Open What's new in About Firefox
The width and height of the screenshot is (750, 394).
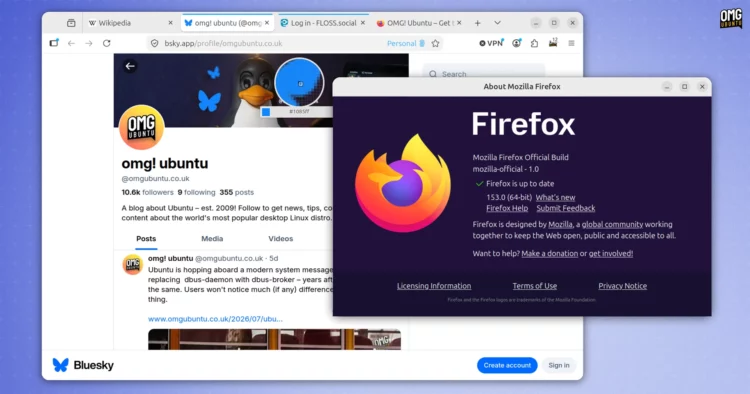click(555, 197)
